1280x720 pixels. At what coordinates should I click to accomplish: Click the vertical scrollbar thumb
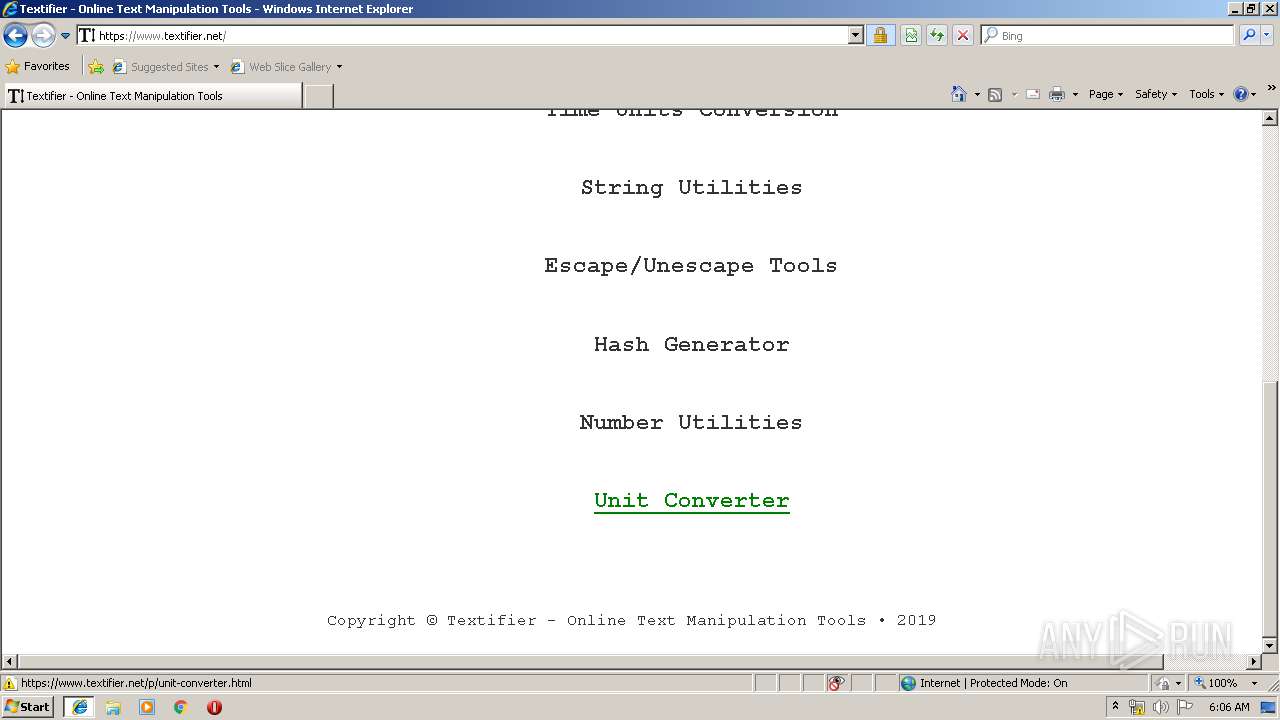1270,507
